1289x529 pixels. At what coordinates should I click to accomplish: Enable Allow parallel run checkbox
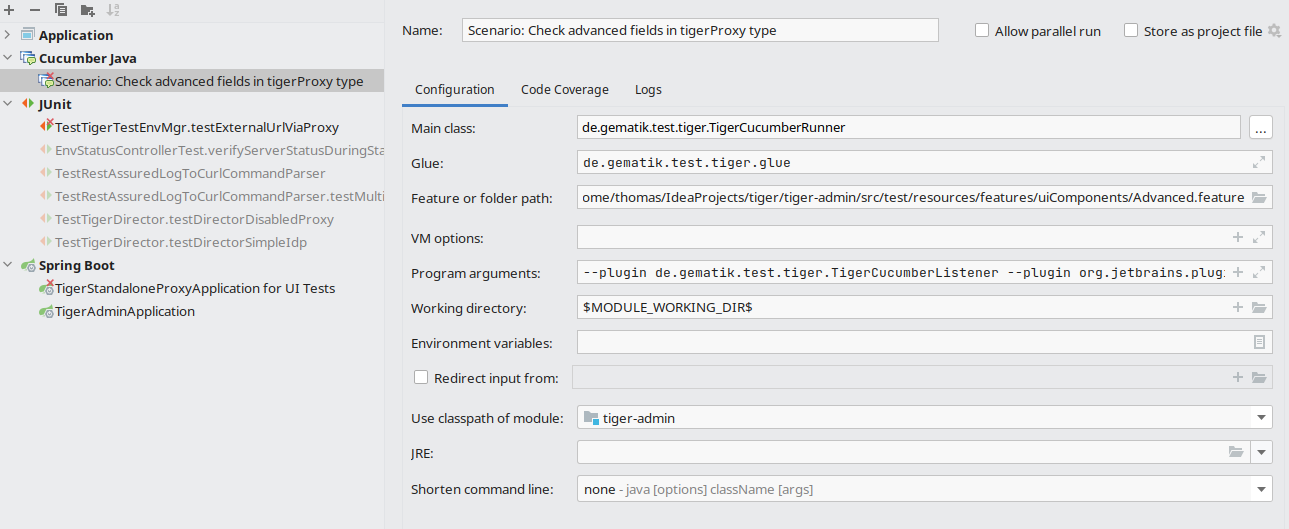982,30
